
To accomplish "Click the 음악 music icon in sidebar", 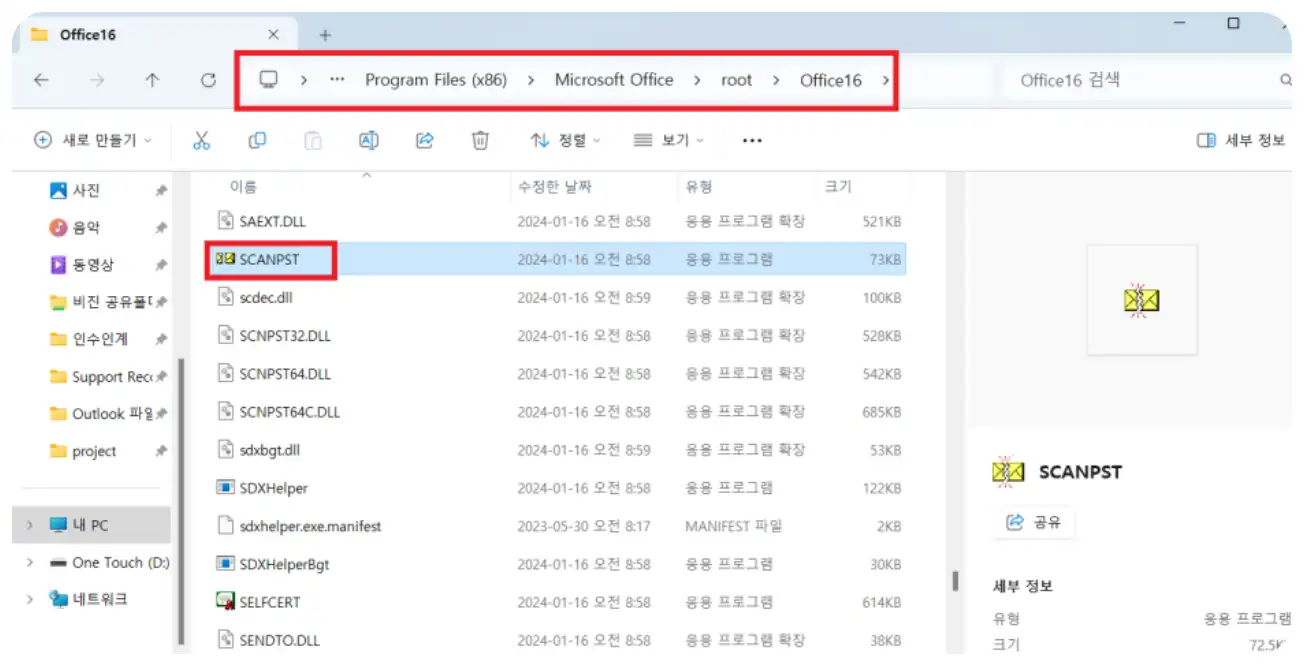I will pos(58,228).
